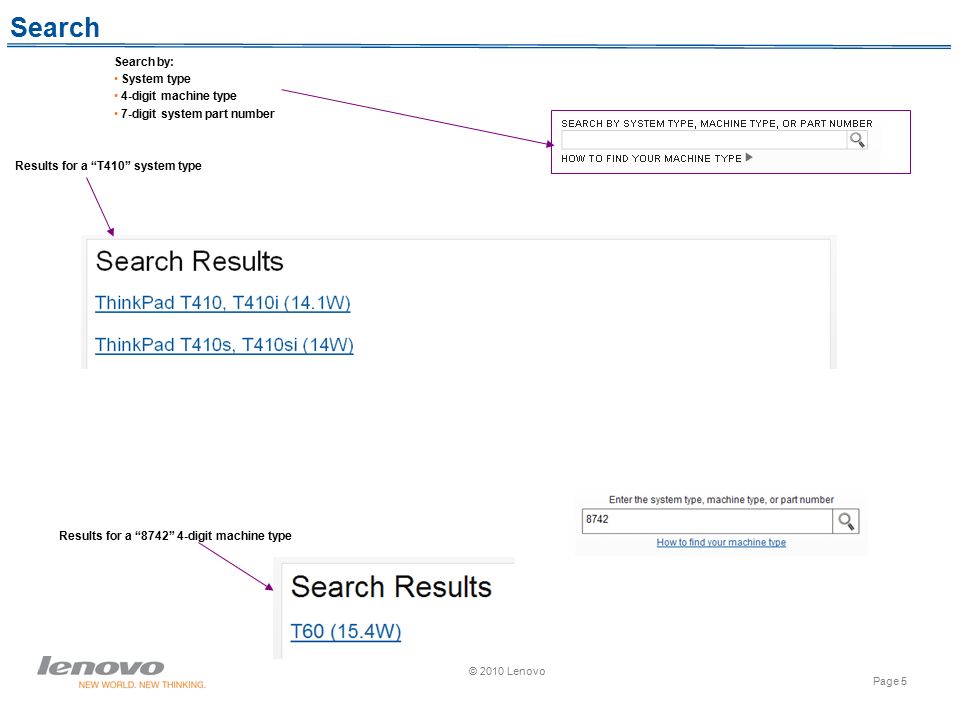Screen dimensions: 960x720
Task: Click the 'Page 5' page number
Action: 890,681
